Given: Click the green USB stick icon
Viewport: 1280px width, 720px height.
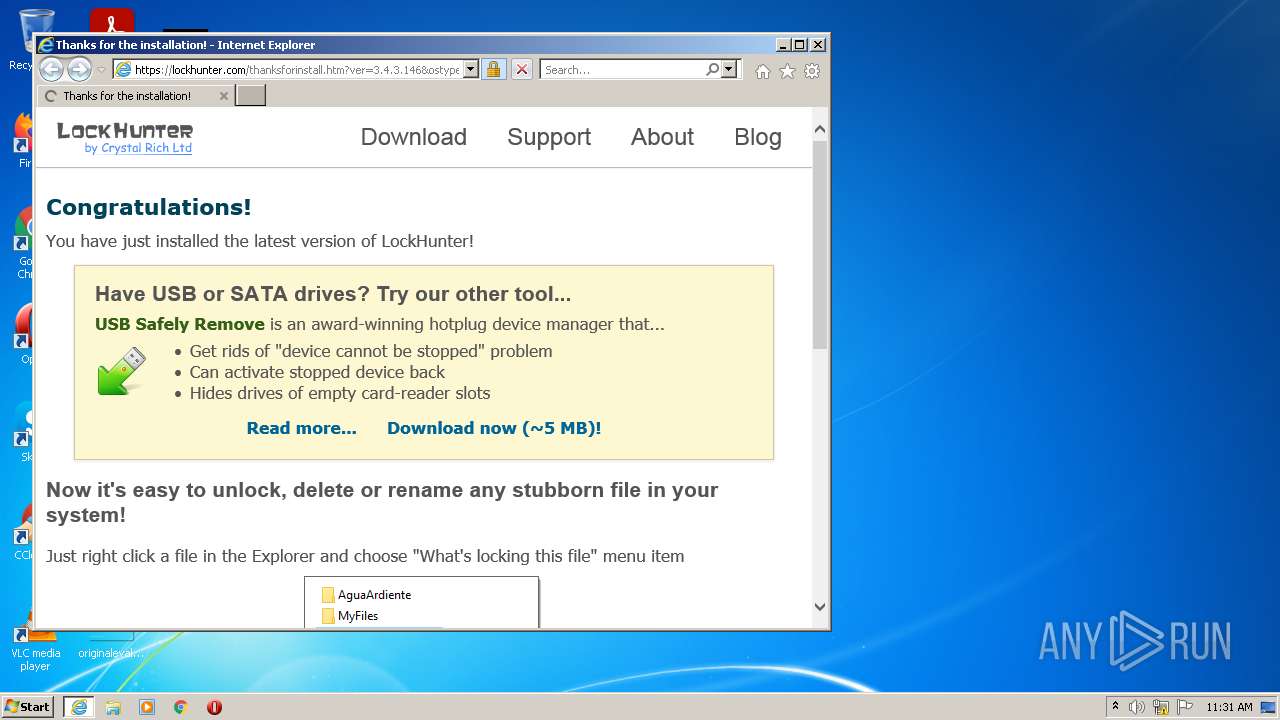Looking at the screenshot, I should click(x=121, y=371).
